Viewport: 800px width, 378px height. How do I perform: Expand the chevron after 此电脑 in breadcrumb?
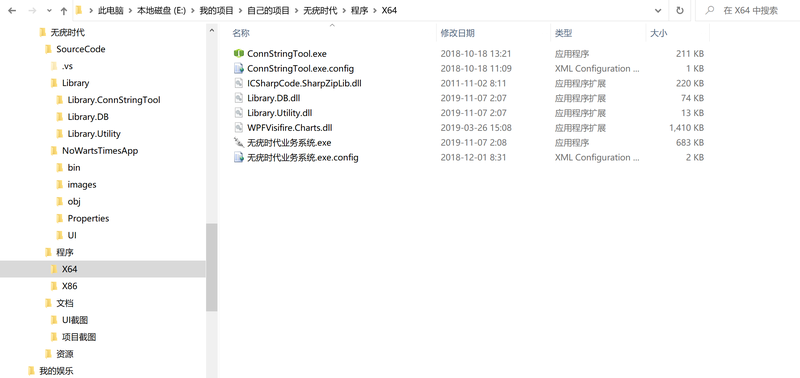pyautogui.click(x=130, y=10)
